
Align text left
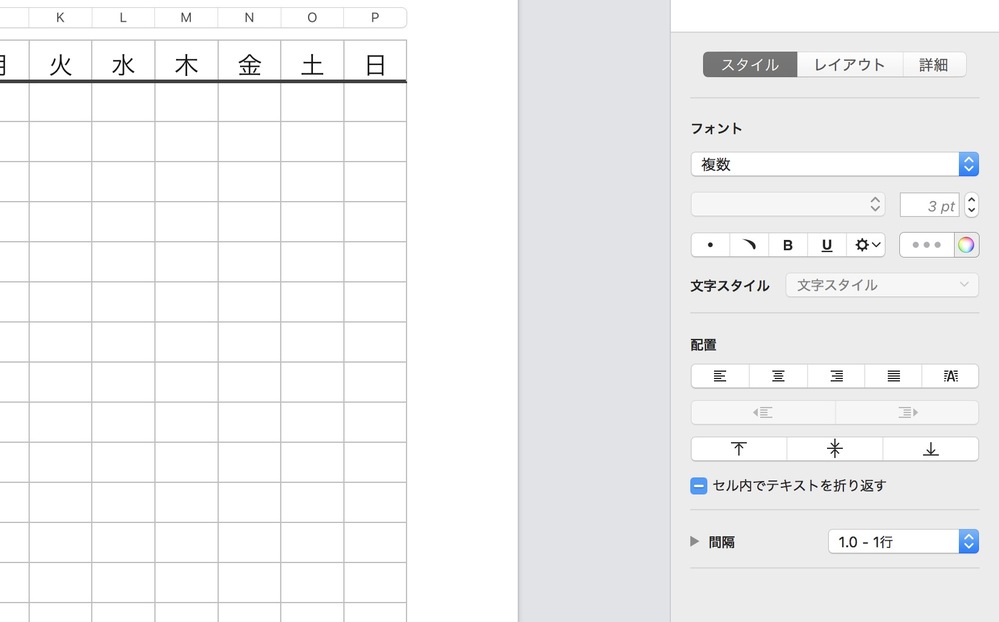tap(720, 376)
